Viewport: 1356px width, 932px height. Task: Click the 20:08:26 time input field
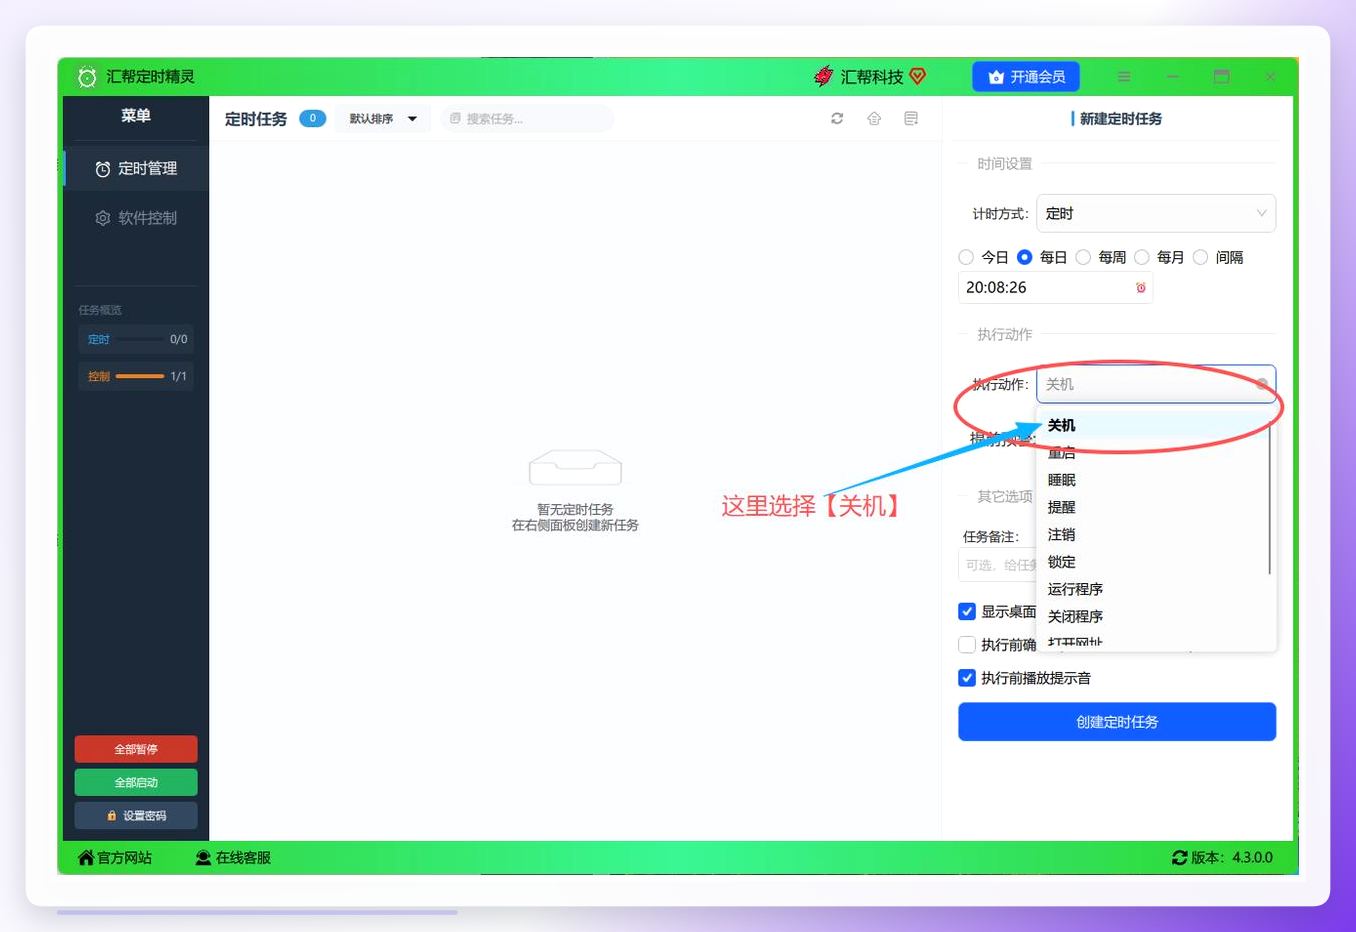tap(1055, 288)
